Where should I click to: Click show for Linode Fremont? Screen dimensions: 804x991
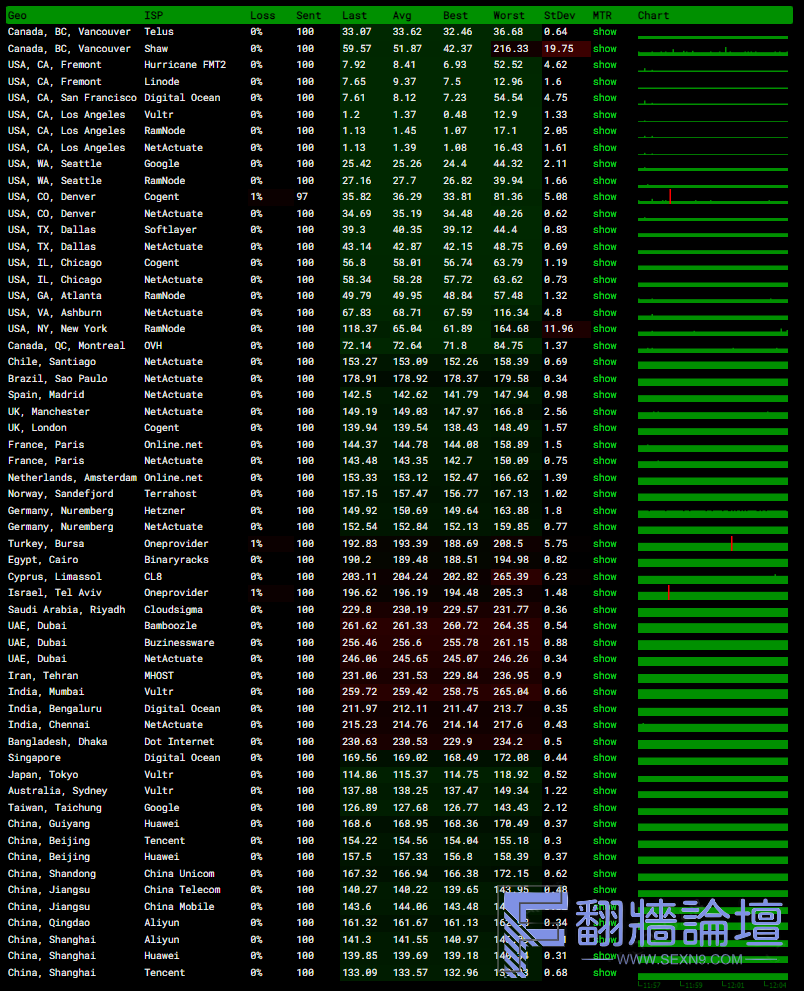[604, 82]
